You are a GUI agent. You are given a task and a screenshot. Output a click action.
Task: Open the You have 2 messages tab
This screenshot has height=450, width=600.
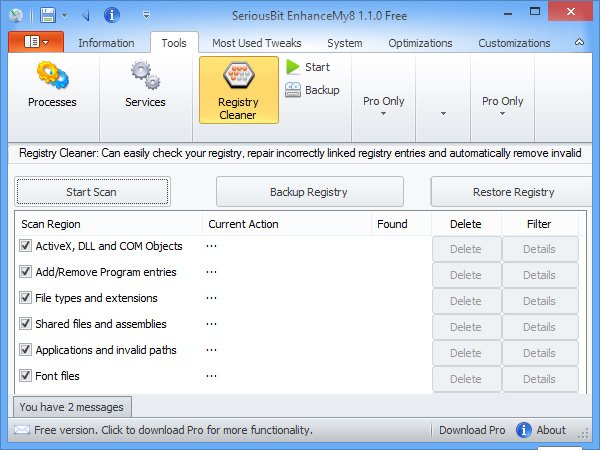pos(72,407)
